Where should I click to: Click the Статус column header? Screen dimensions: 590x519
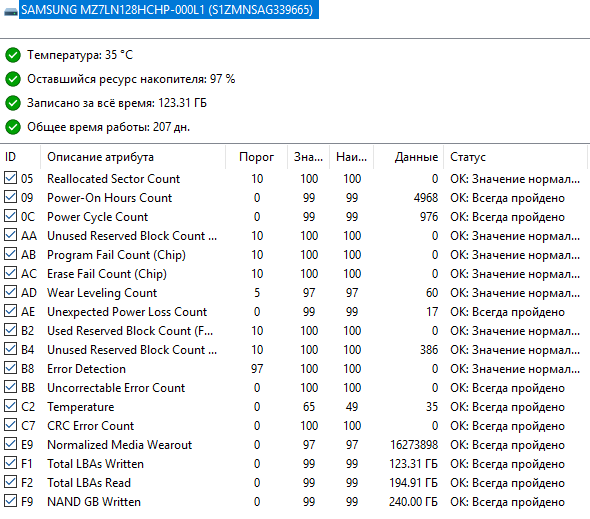515,157
